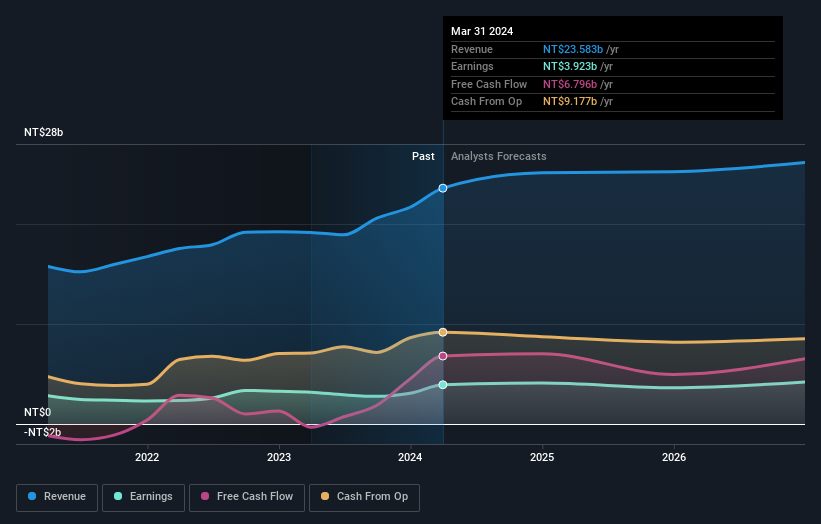Viewport: 821px width, 524px height.
Task: Click the NT$0 y-axis label
Action: tap(38, 412)
